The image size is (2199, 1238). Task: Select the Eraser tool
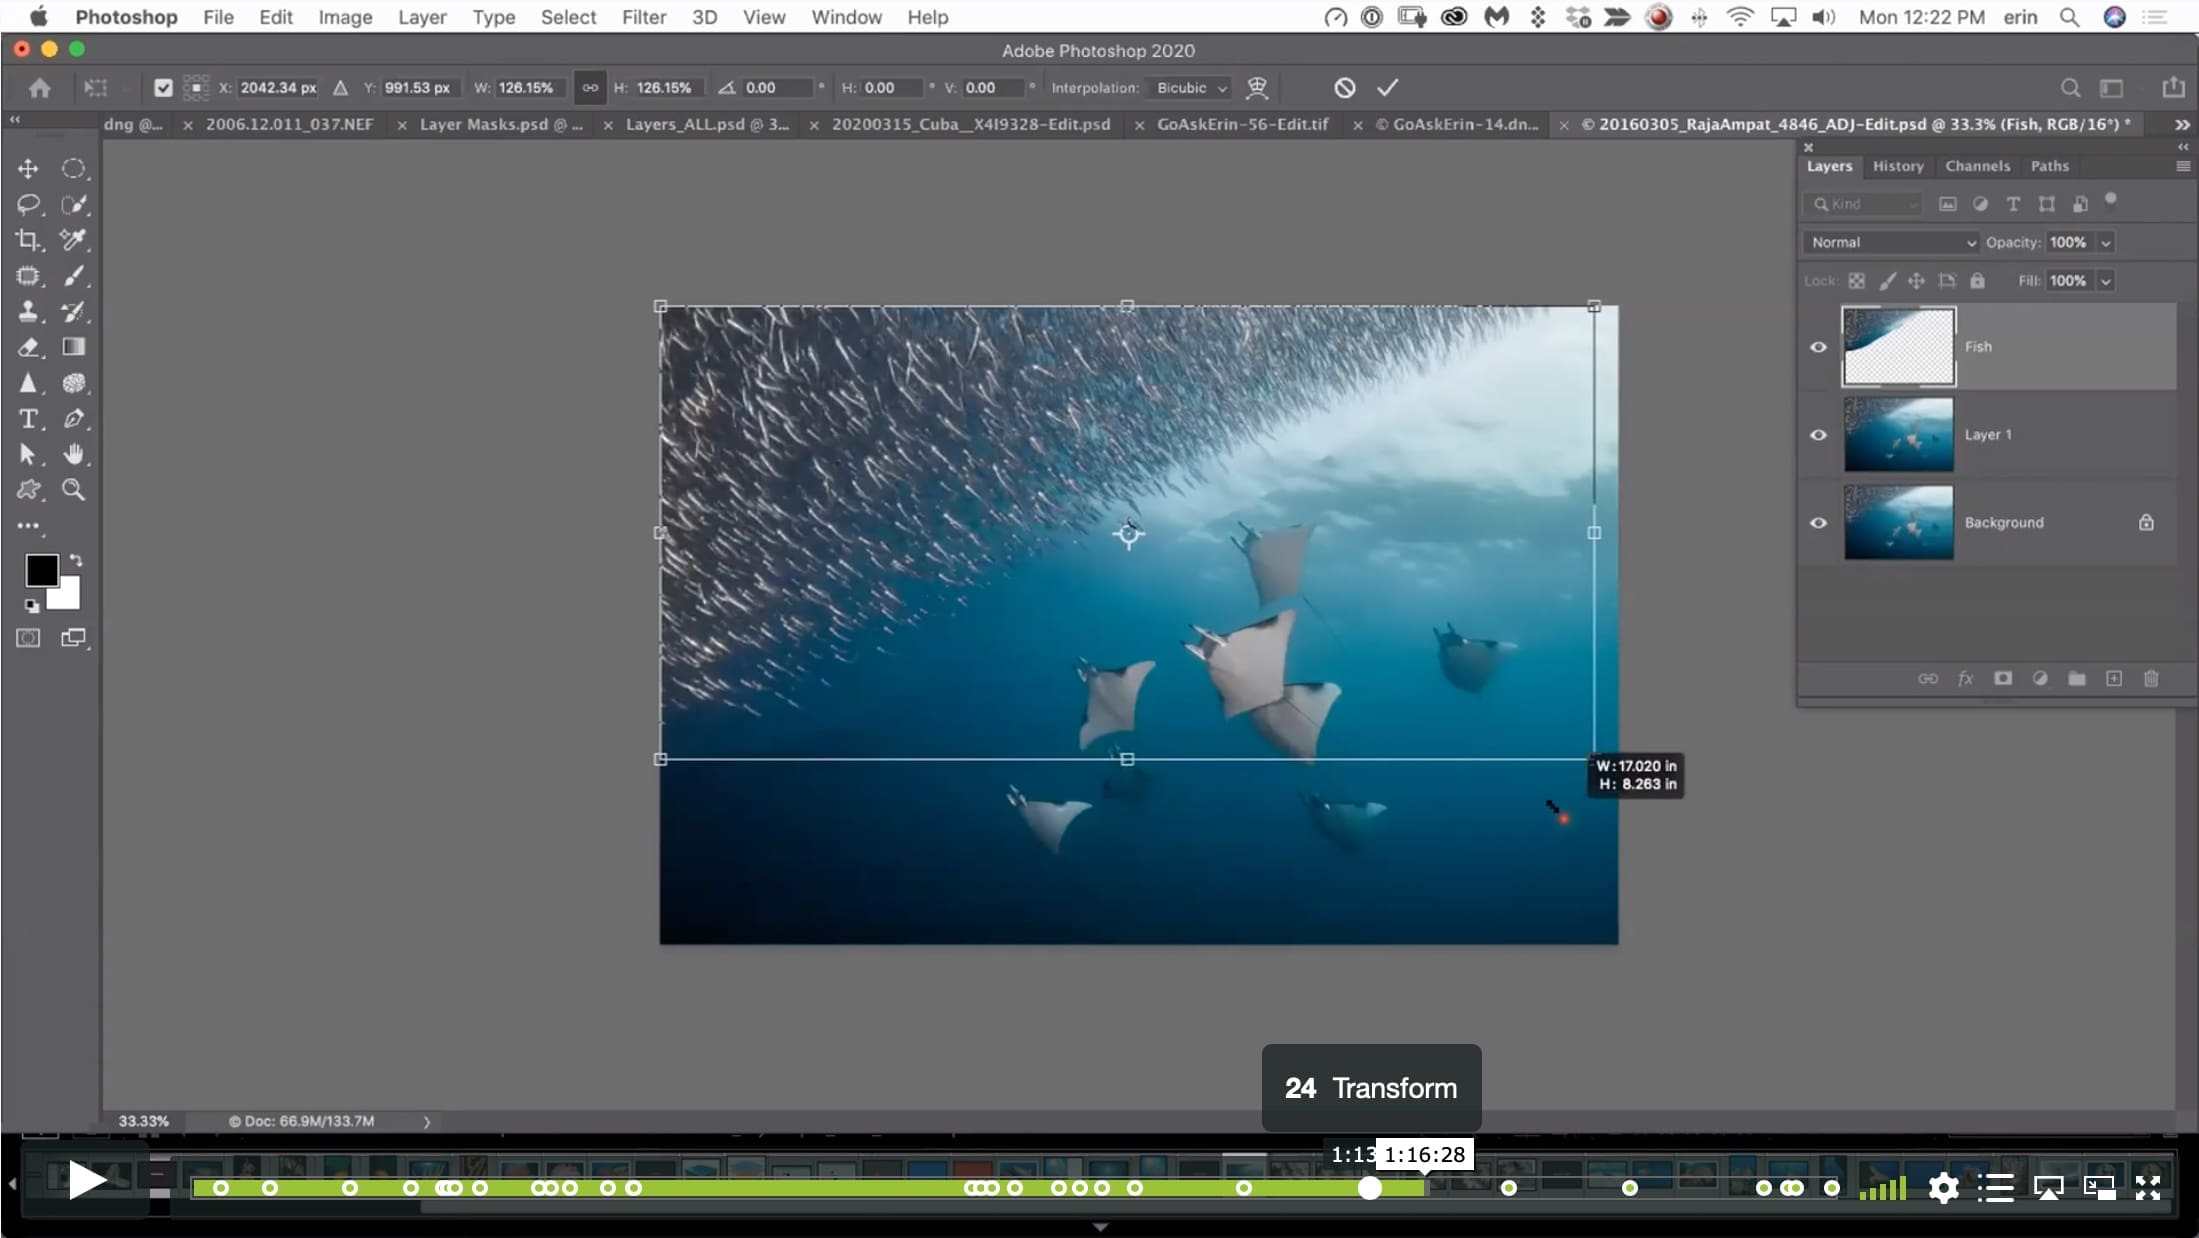click(28, 347)
